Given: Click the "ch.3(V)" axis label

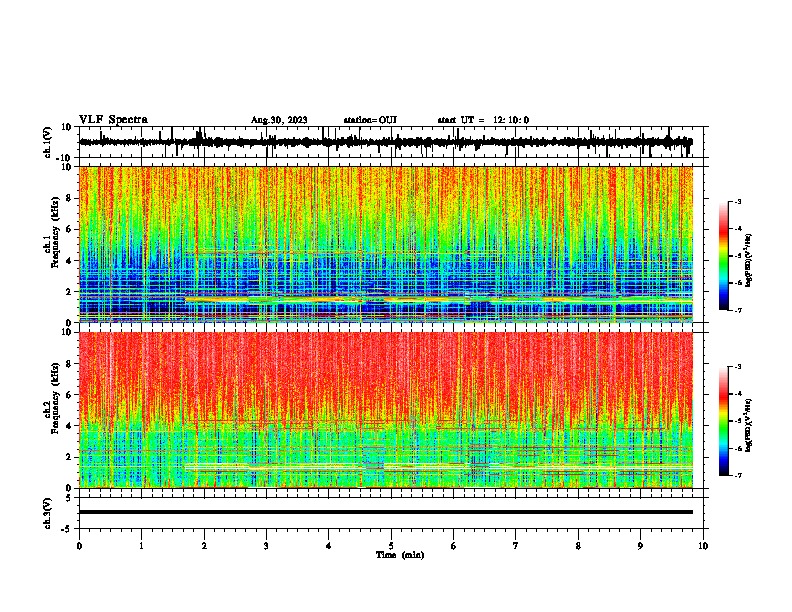Looking at the screenshot, I should 48,513.
